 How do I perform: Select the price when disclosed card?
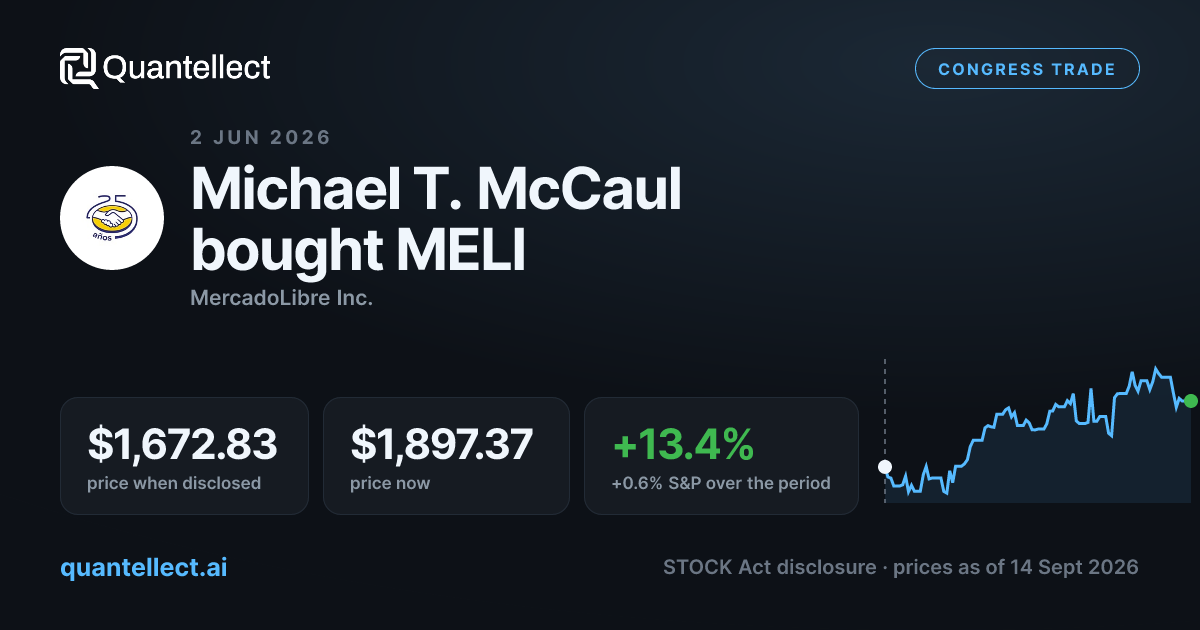184,456
